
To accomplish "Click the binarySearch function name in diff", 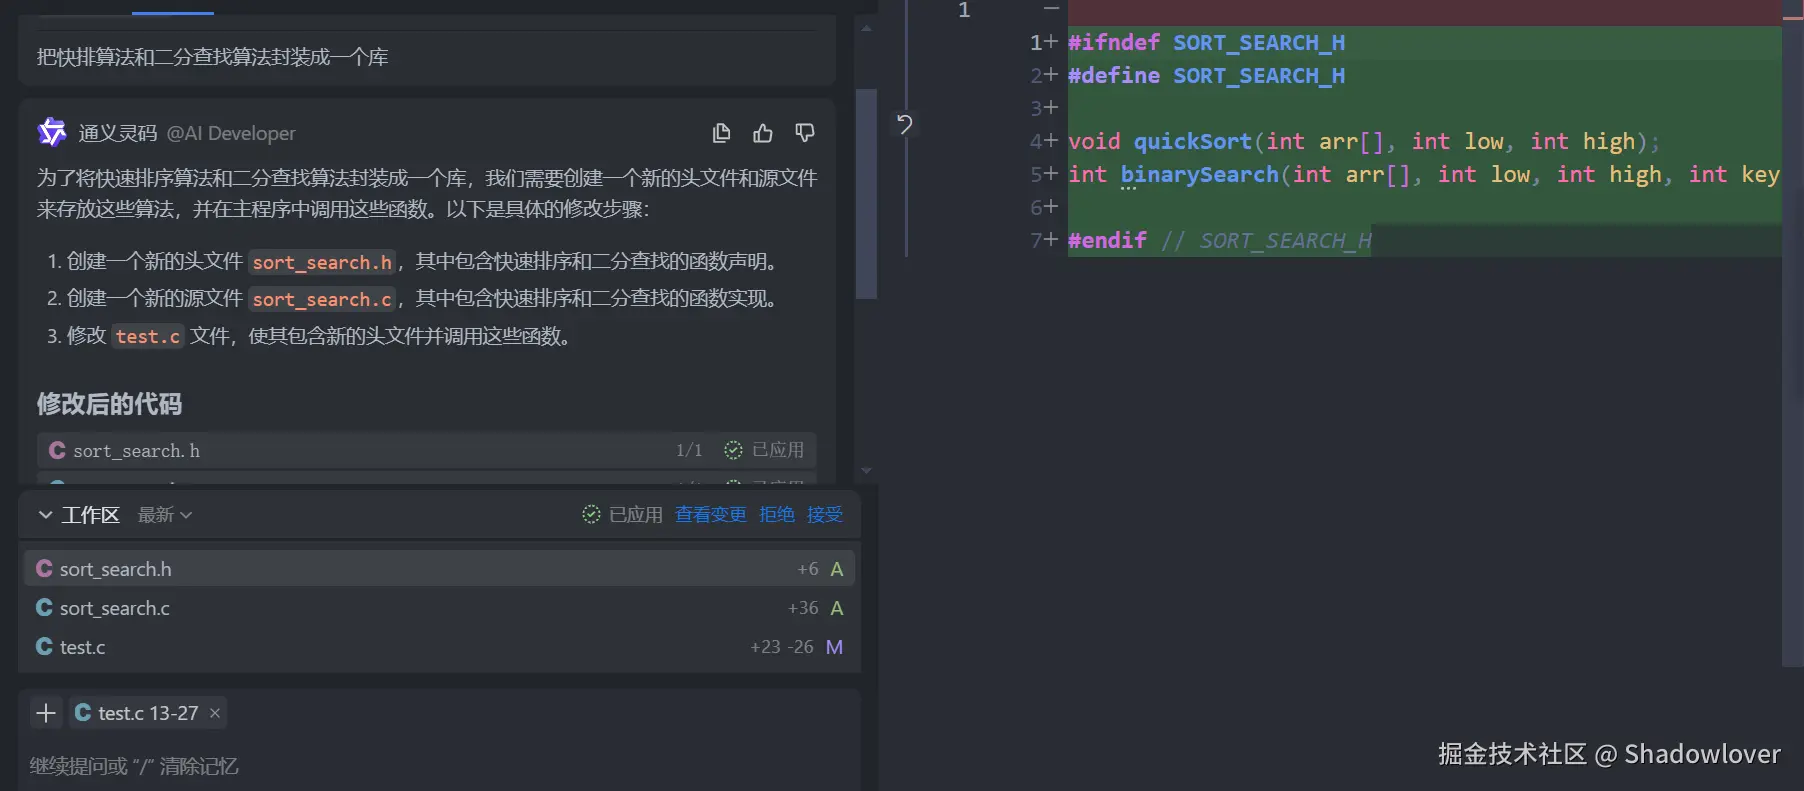I will click(1199, 175).
